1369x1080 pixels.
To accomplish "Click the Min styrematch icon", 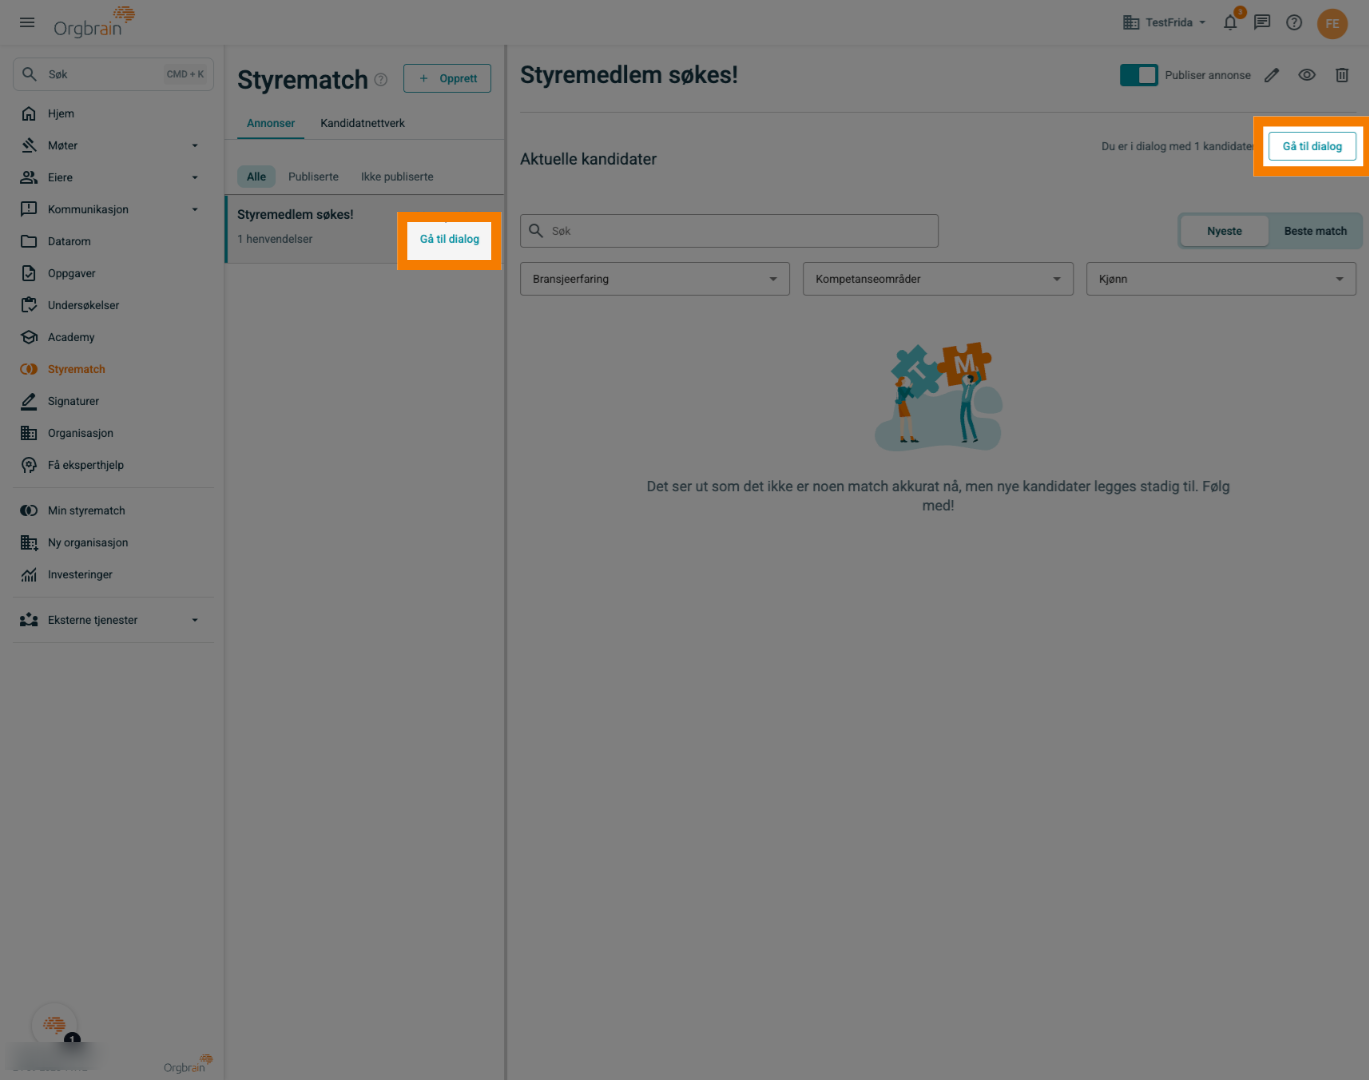I will [x=29, y=511].
